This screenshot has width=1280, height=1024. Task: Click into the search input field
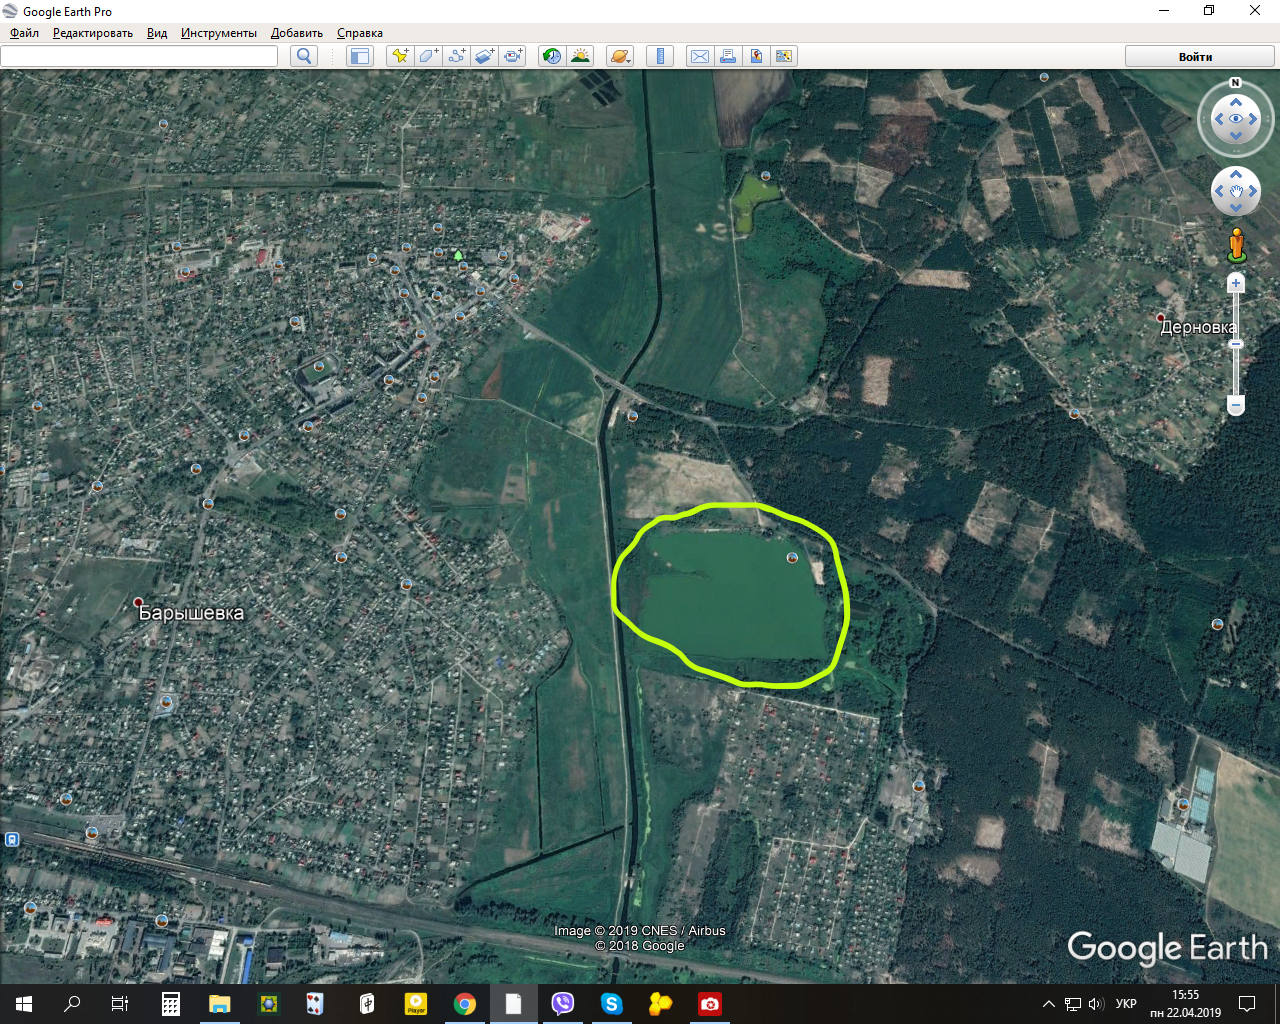coord(139,56)
